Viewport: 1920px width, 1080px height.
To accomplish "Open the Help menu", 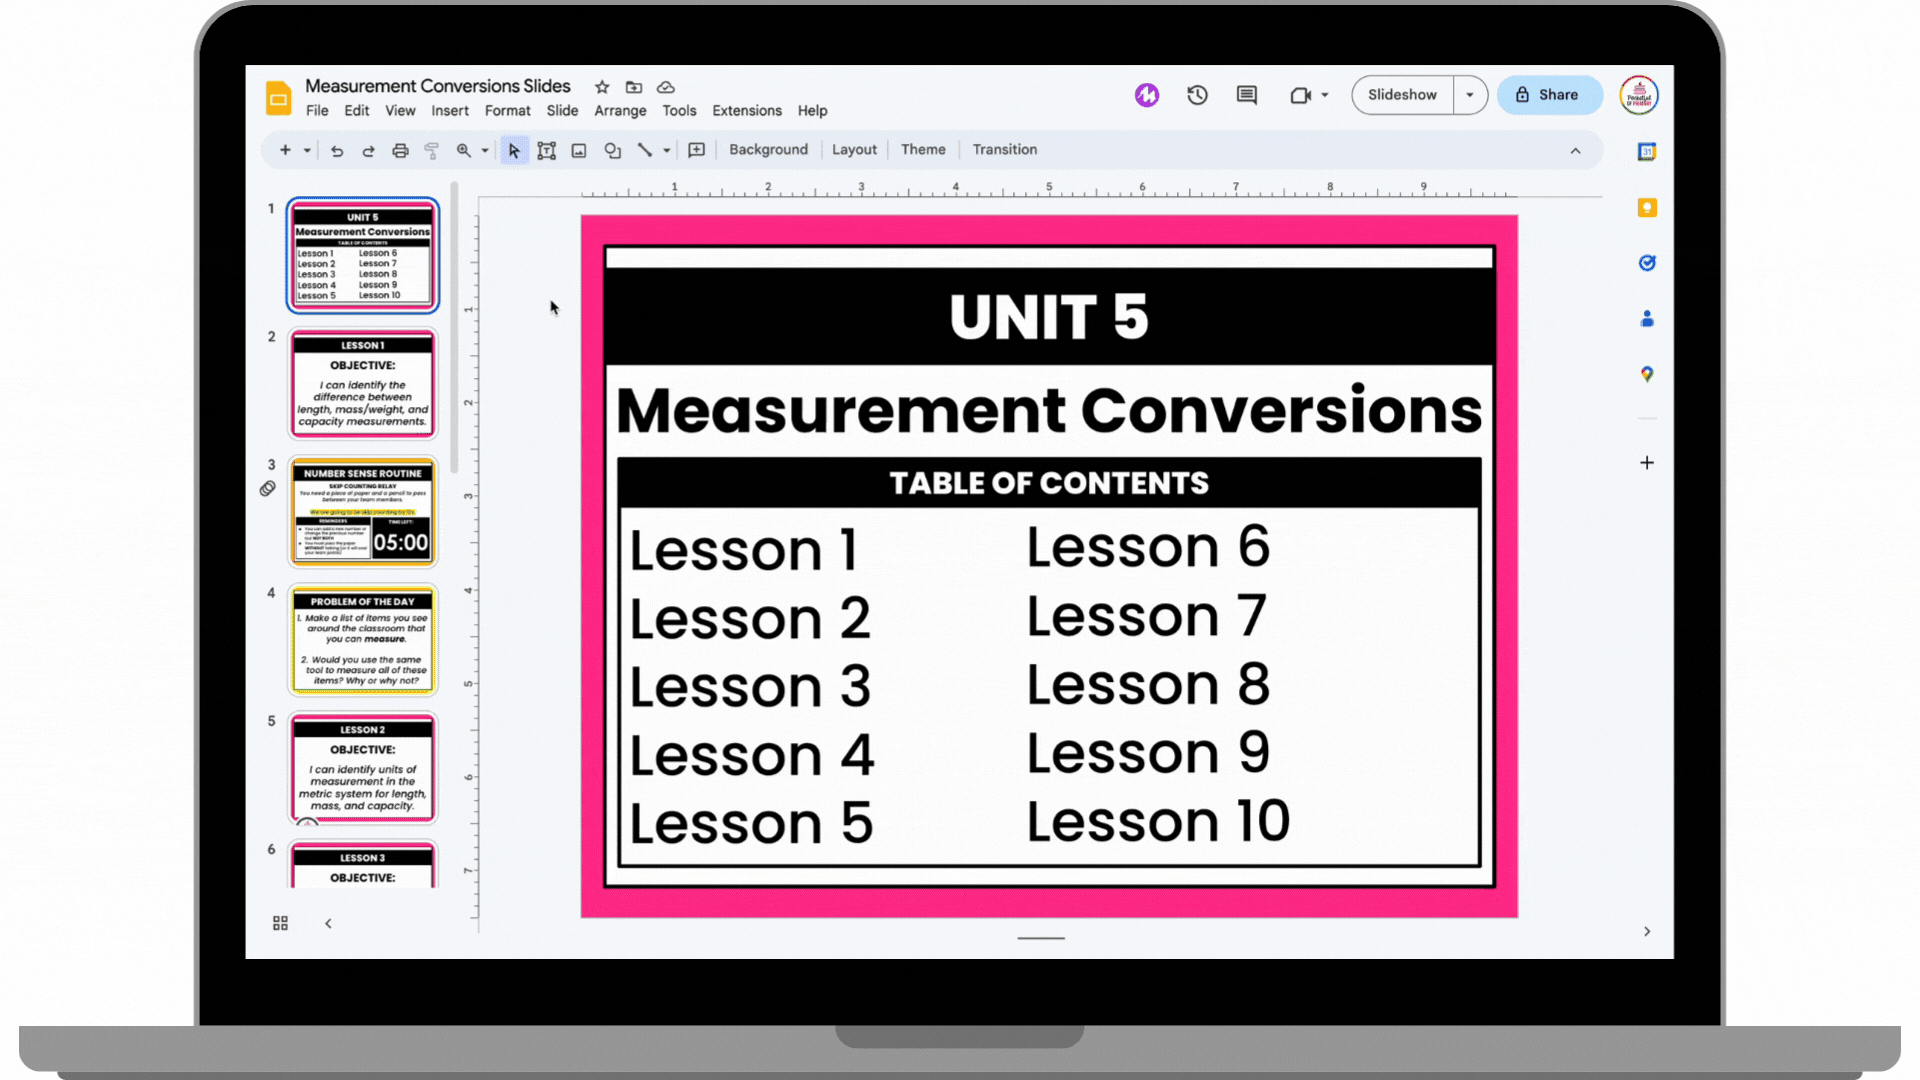I will coord(812,111).
